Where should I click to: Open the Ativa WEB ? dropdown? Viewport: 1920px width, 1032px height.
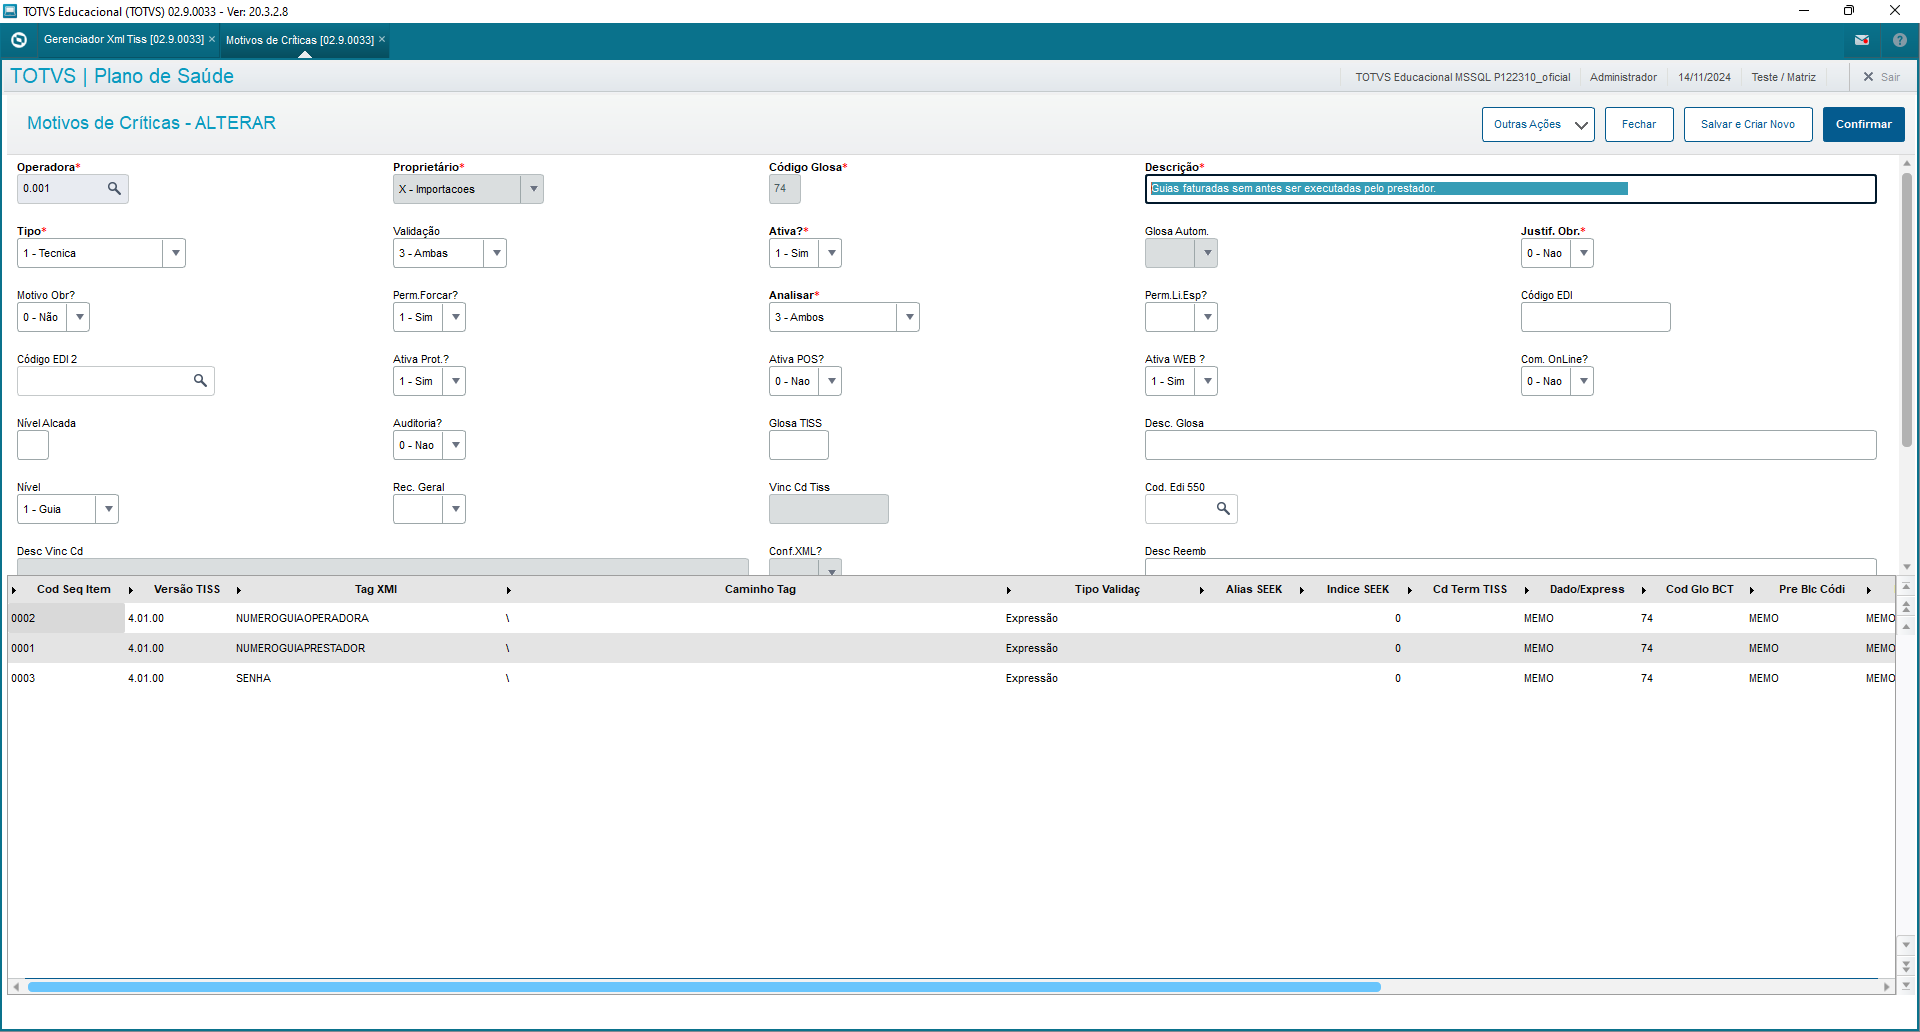tap(1207, 381)
